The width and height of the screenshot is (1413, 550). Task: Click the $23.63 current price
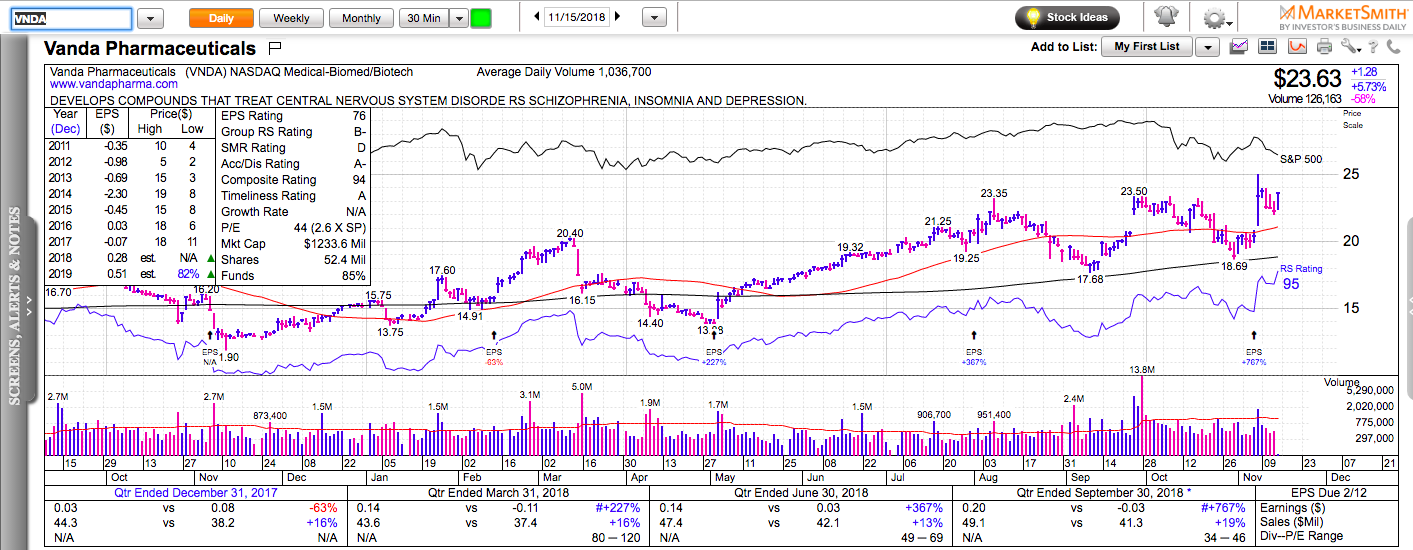click(x=1307, y=78)
